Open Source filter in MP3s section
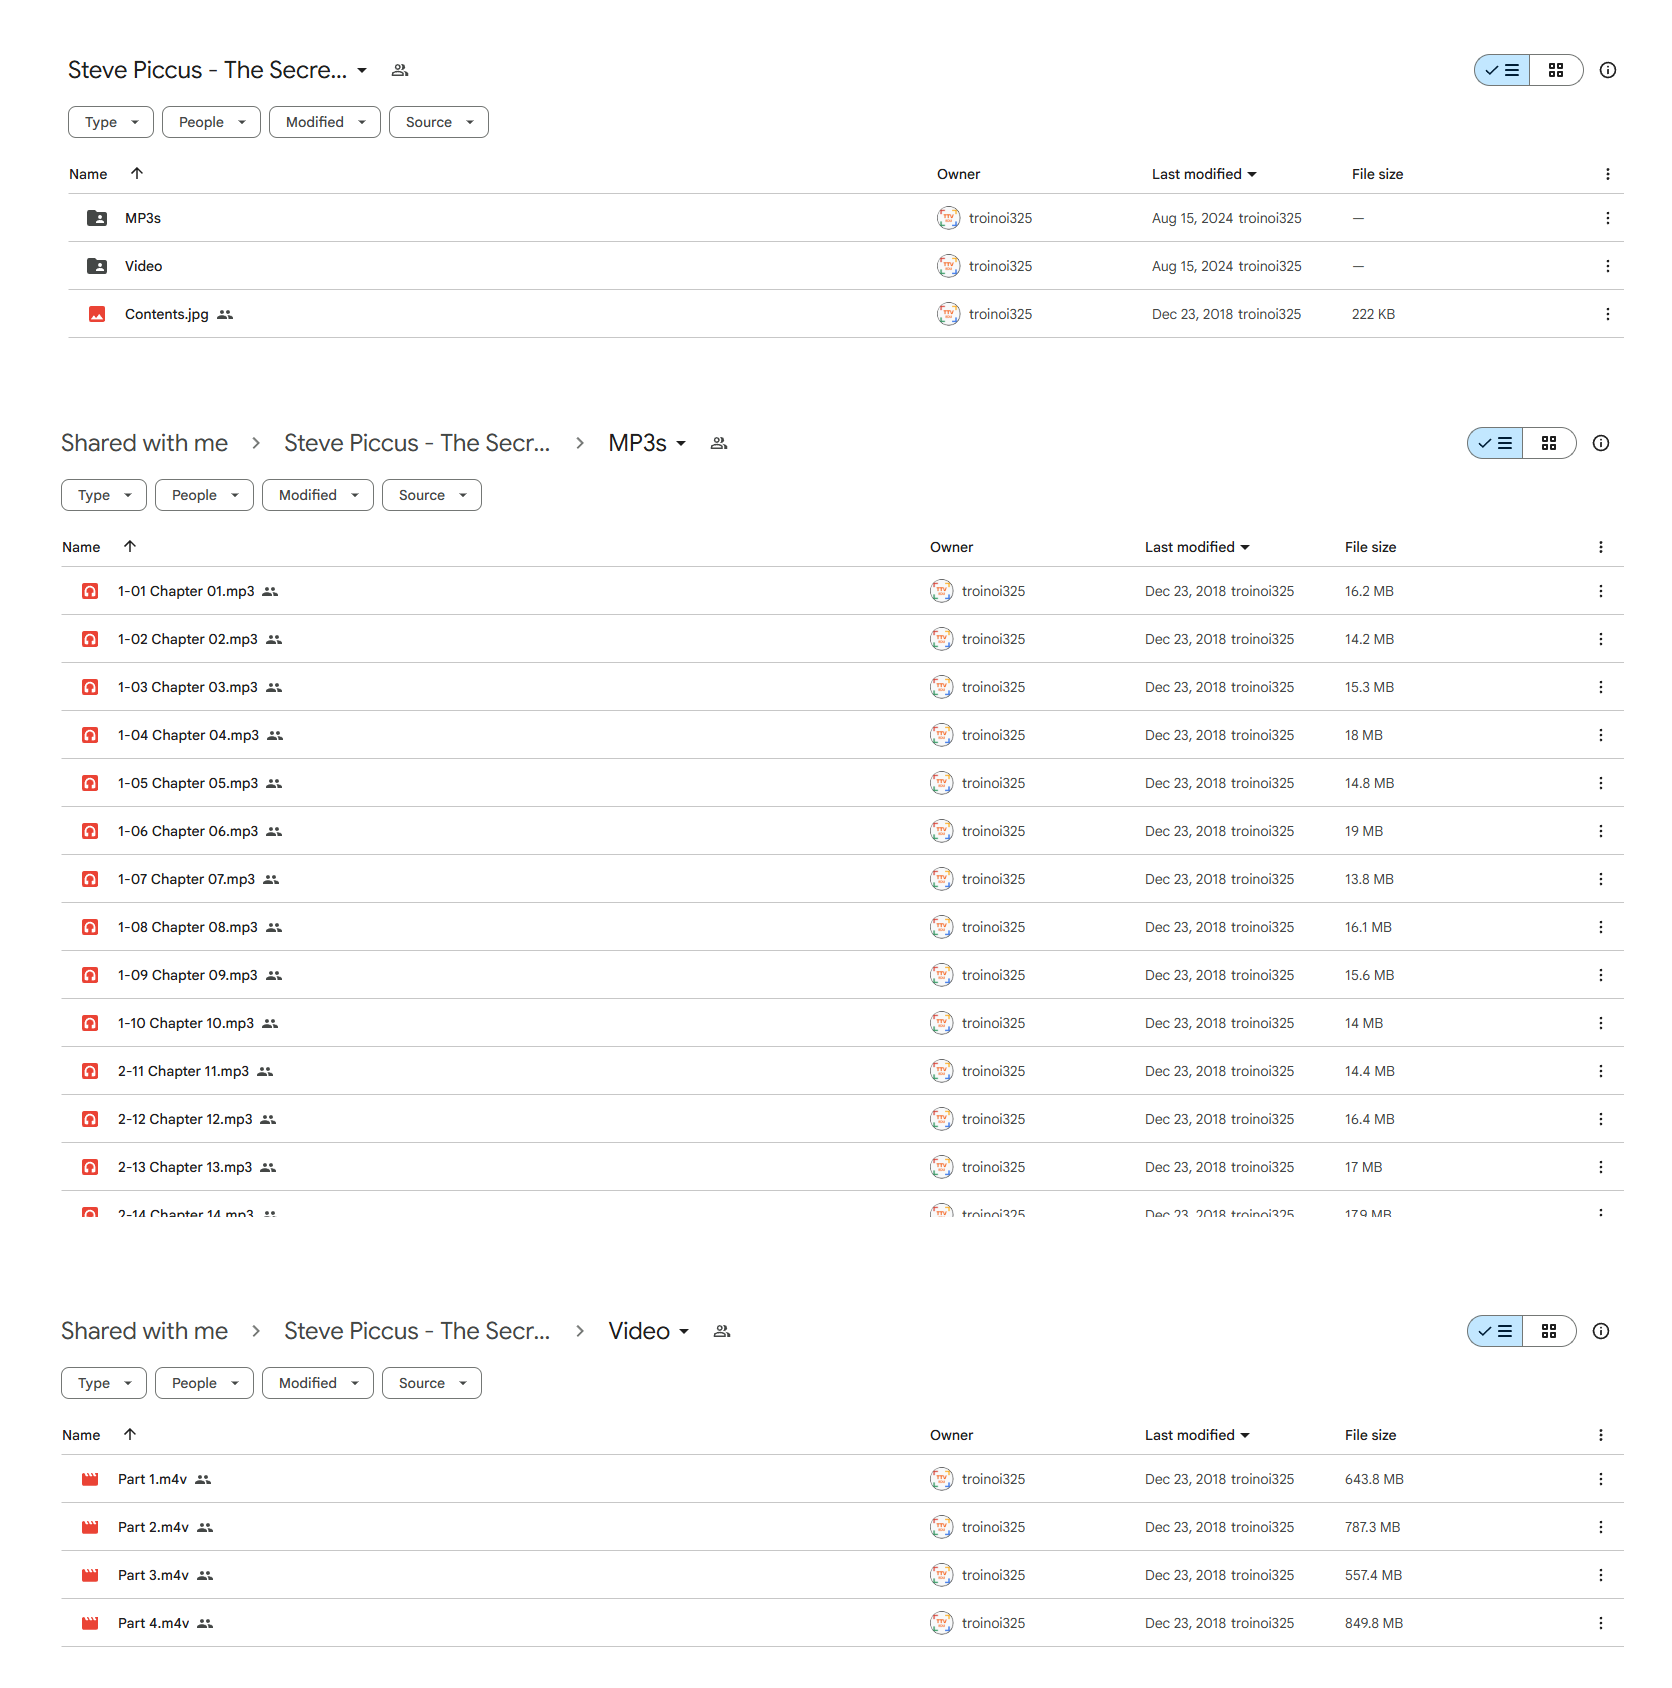The image size is (1672, 1688). pyautogui.click(x=432, y=495)
